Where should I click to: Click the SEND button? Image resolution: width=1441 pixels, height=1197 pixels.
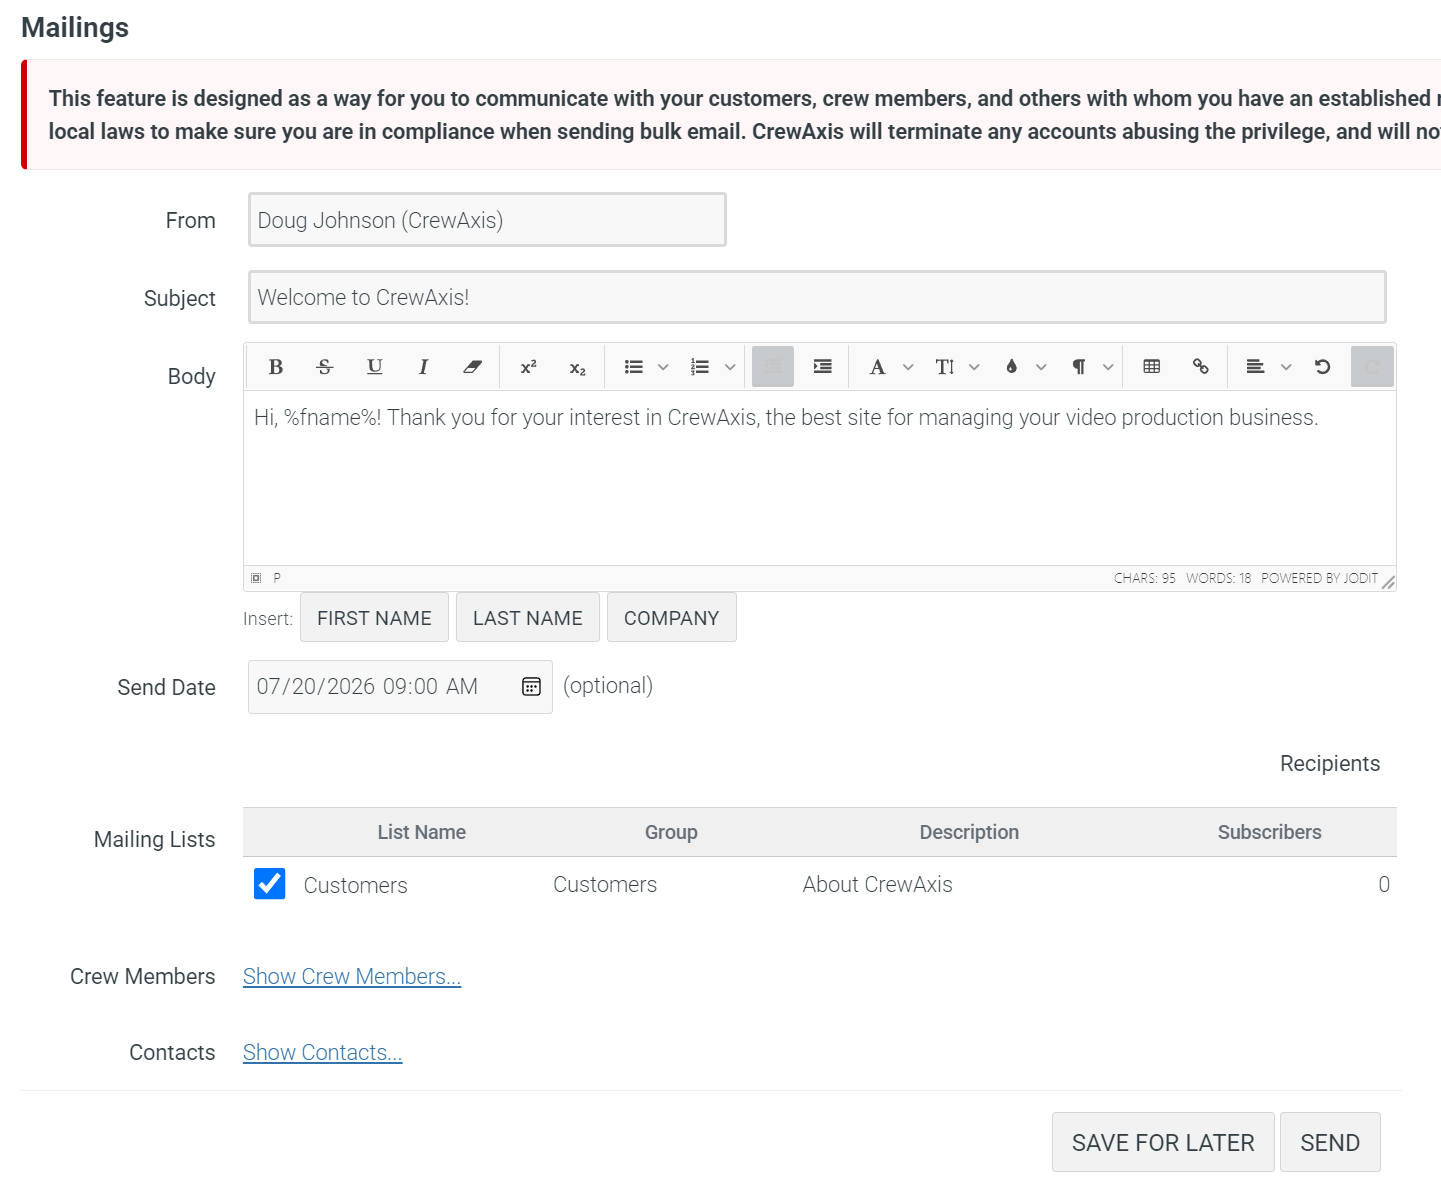tap(1330, 1142)
